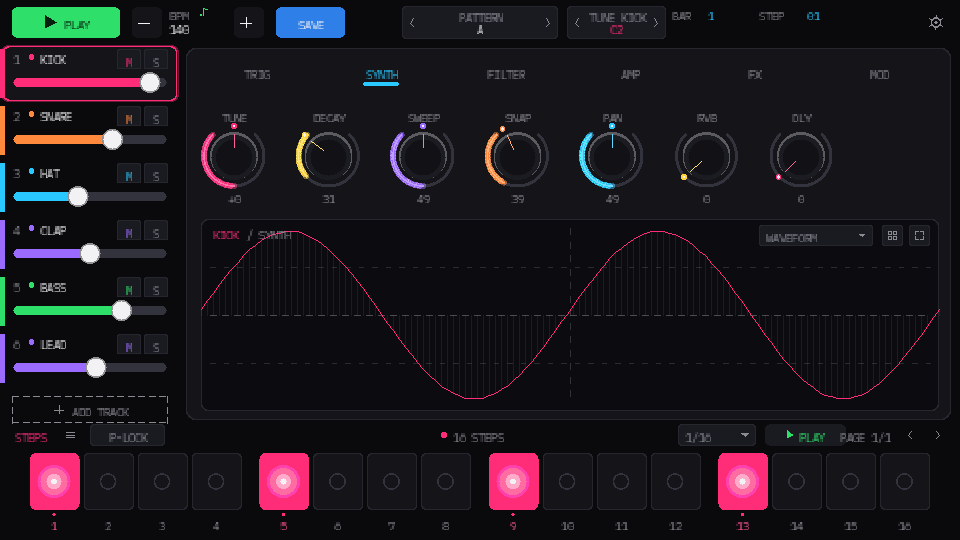Mute the CLAP track

pos(129,232)
